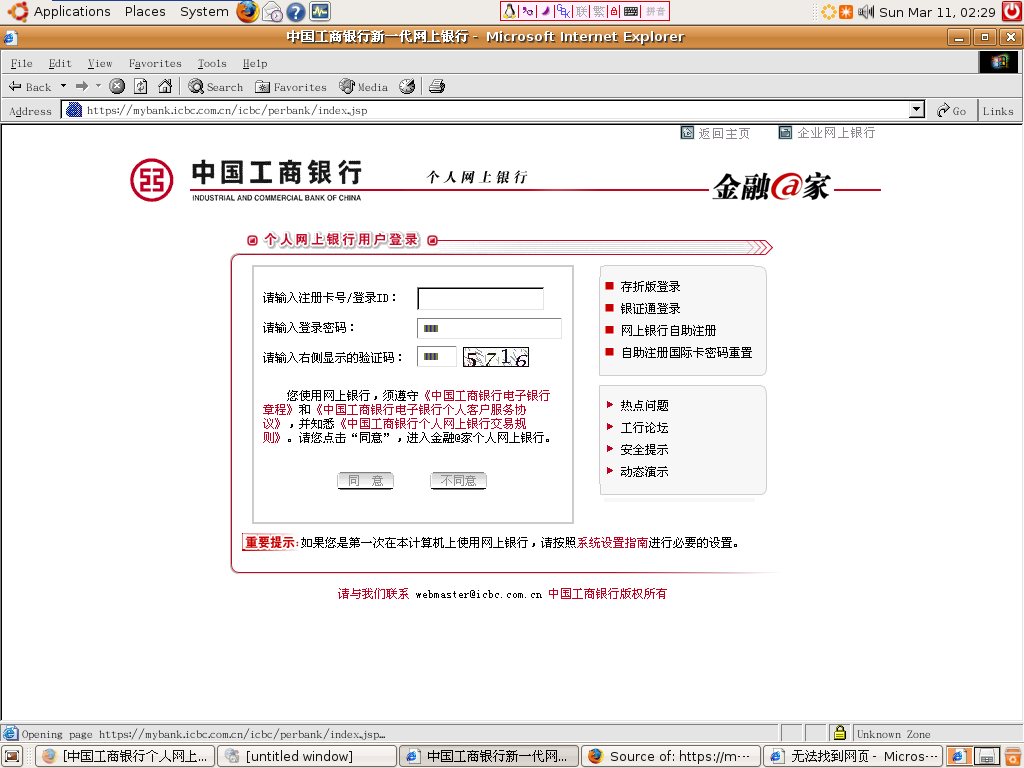Image resolution: width=1024 pixels, height=768 pixels.
Task: Click the lock icon in input method bar
Action: pos(615,11)
